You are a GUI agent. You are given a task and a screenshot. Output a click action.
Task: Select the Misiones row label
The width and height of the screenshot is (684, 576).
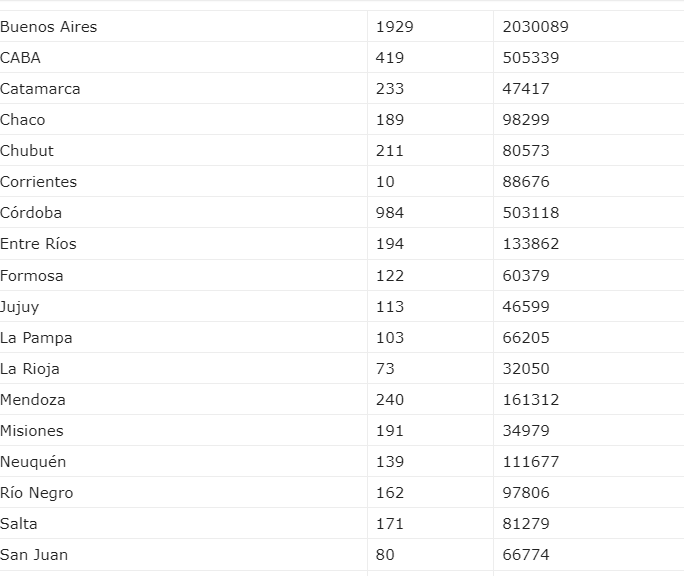(x=32, y=431)
